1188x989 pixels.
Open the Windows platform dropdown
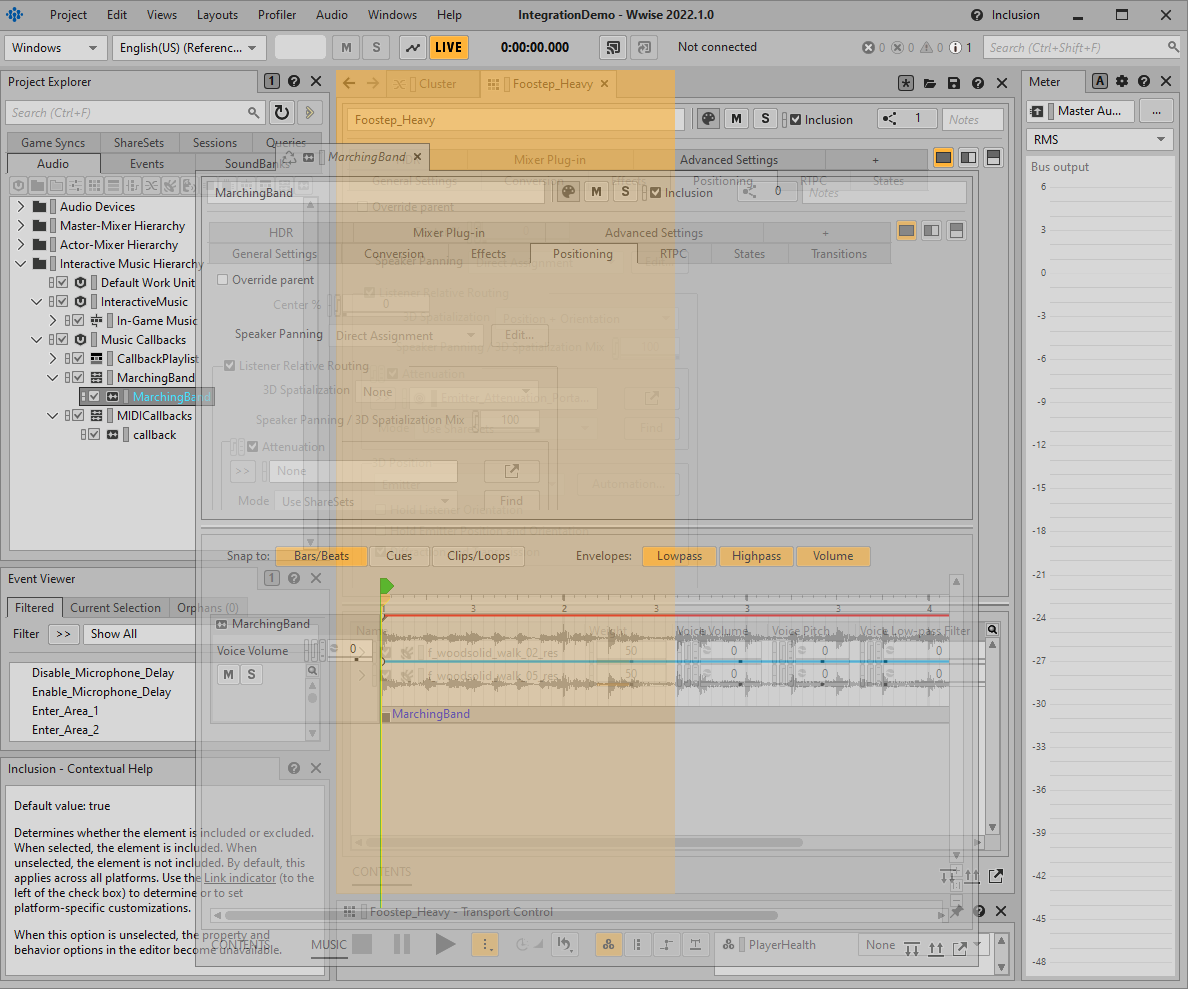pos(55,48)
